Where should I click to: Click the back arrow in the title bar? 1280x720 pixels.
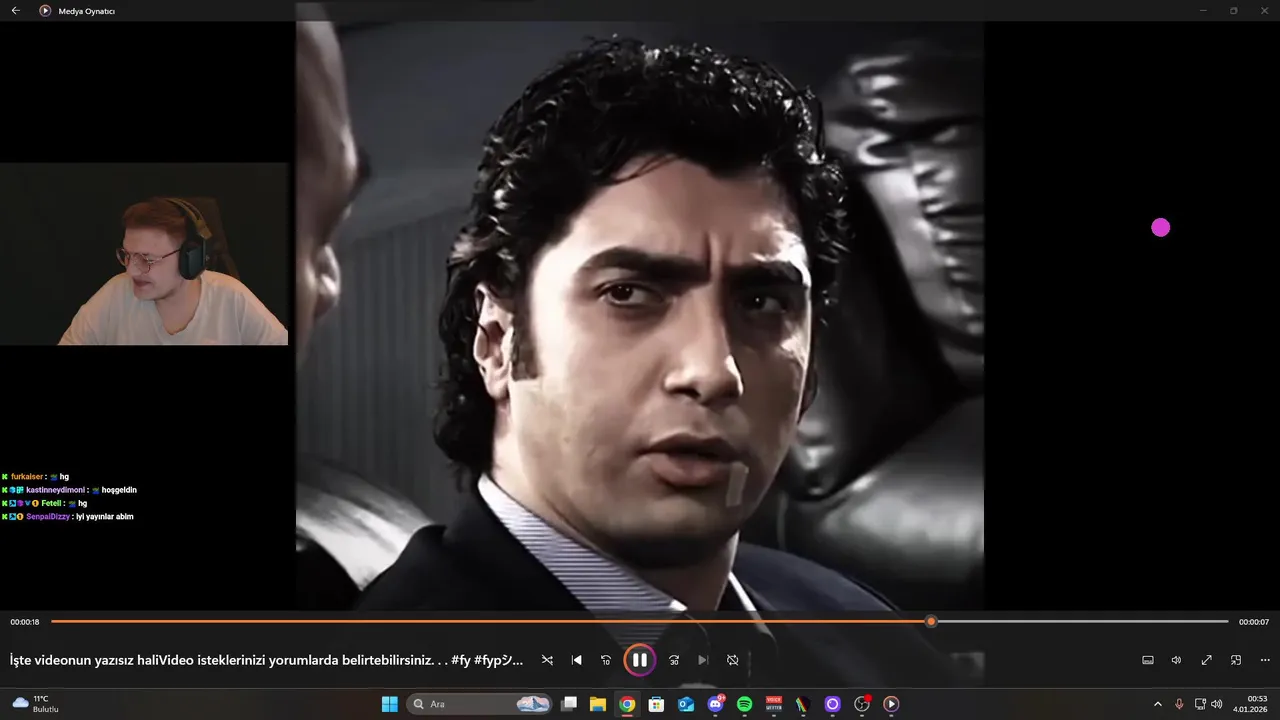(15, 11)
